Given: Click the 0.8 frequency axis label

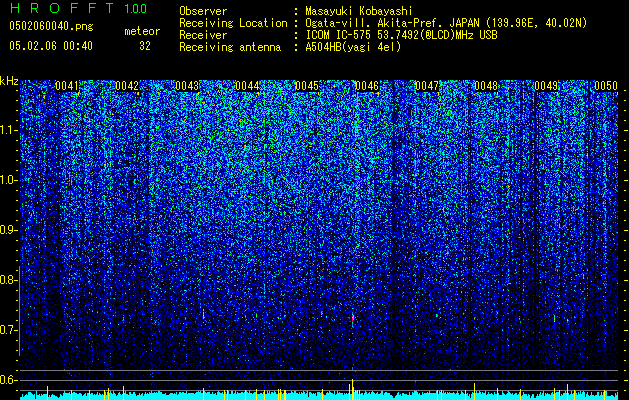Looking at the screenshot, I should click(x=8, y=280).
